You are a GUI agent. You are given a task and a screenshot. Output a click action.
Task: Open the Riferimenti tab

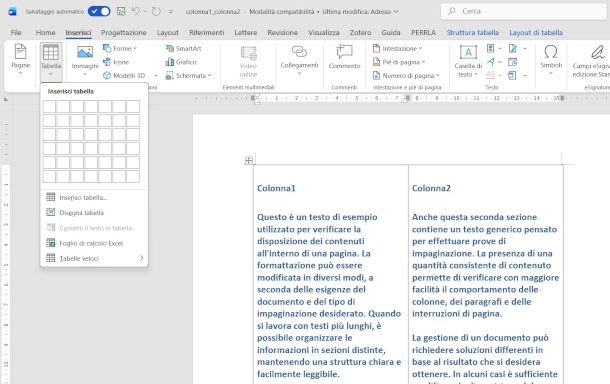click(x=207, y=33)
